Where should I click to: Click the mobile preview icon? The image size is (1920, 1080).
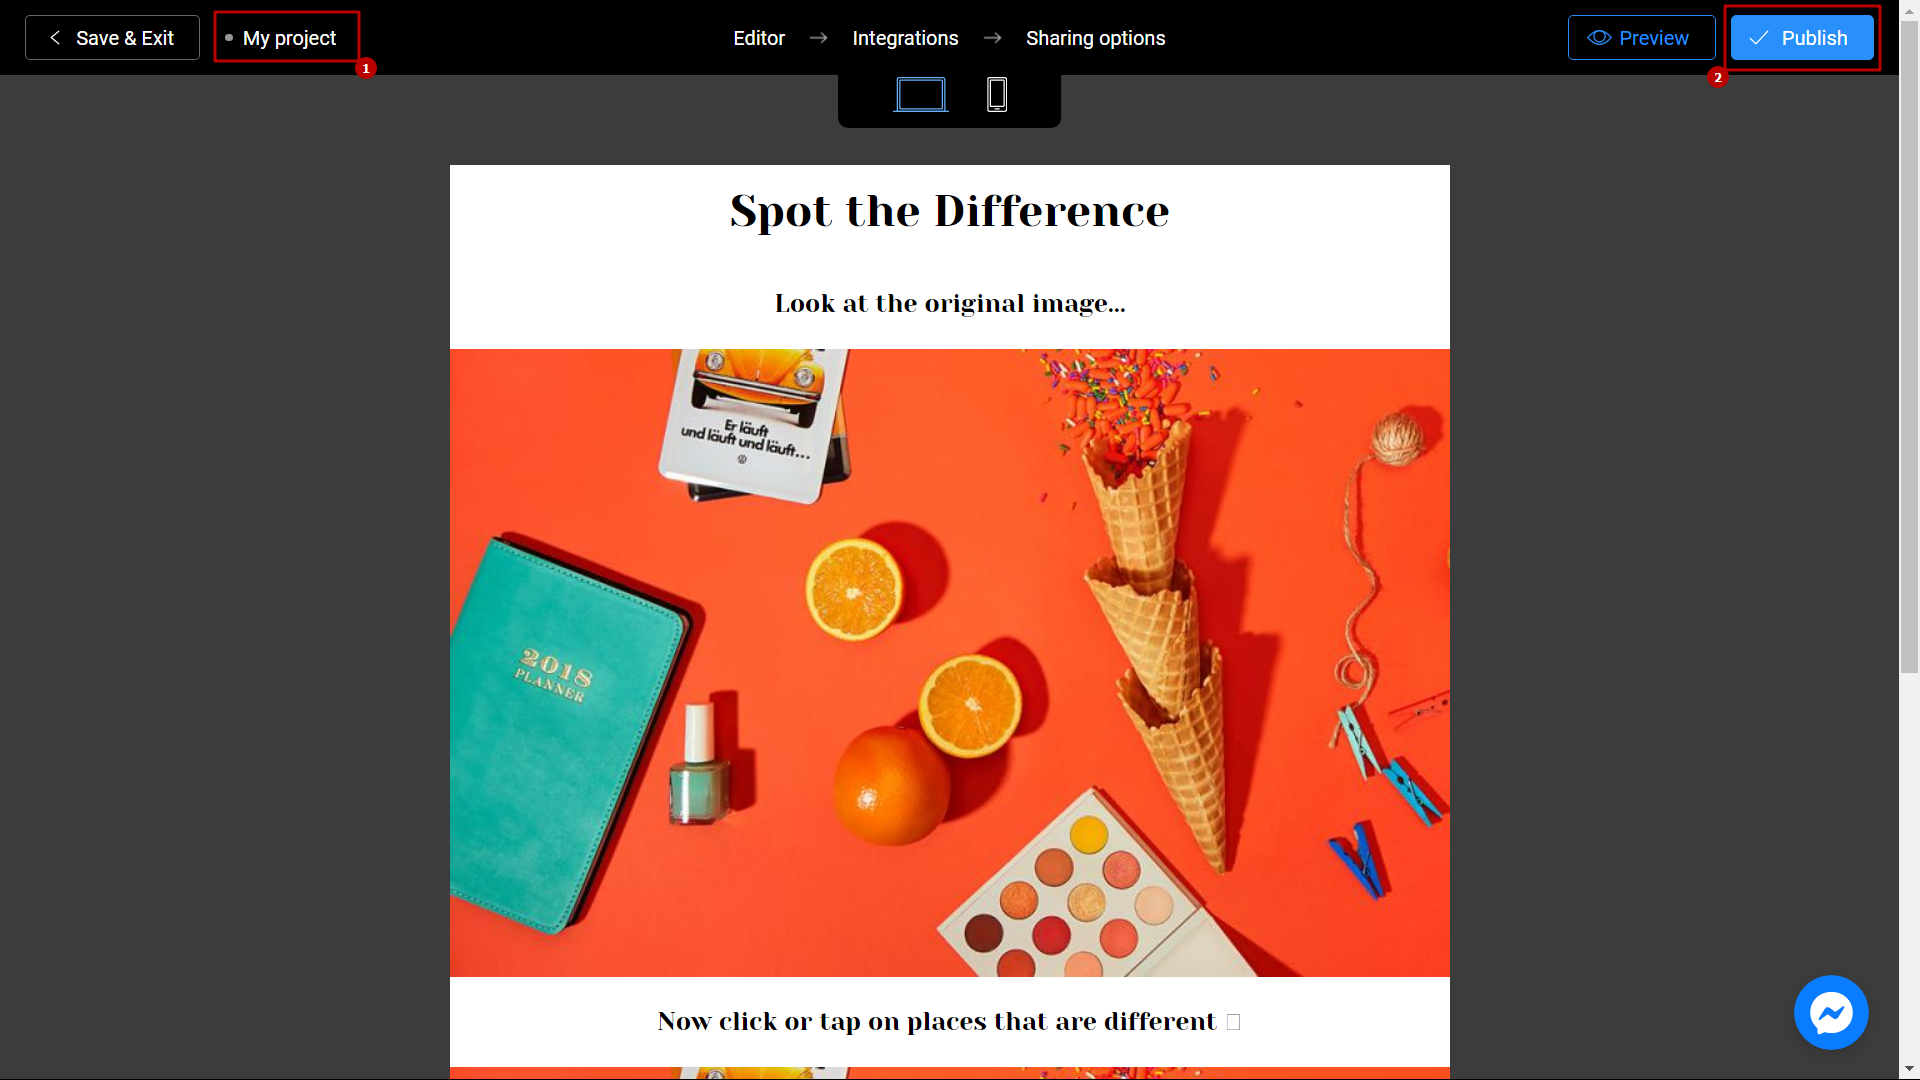[x=997, y=95]
